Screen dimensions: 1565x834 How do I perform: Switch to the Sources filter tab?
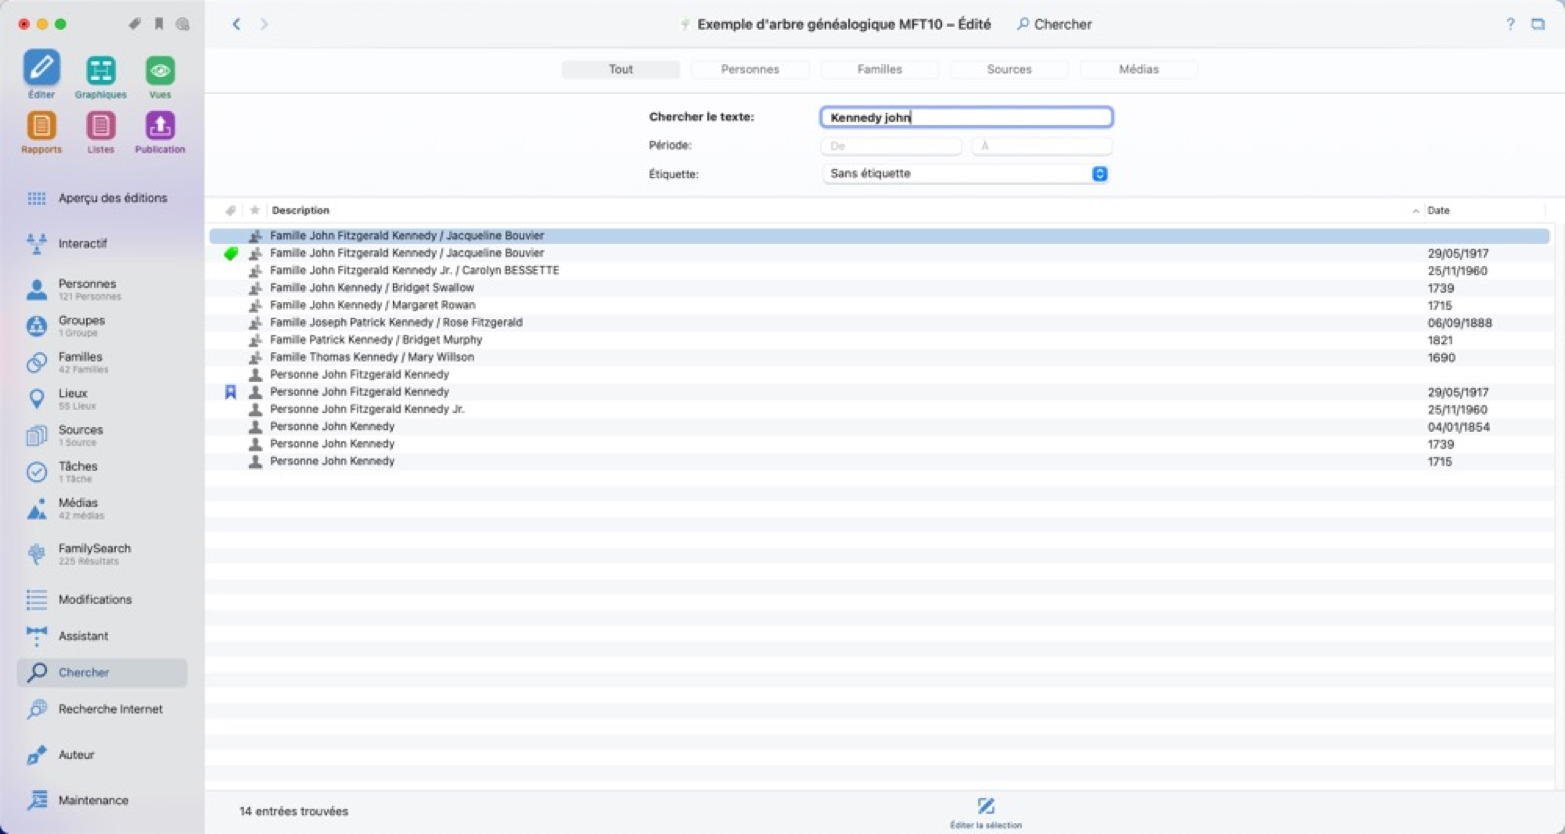point(1009,69)
